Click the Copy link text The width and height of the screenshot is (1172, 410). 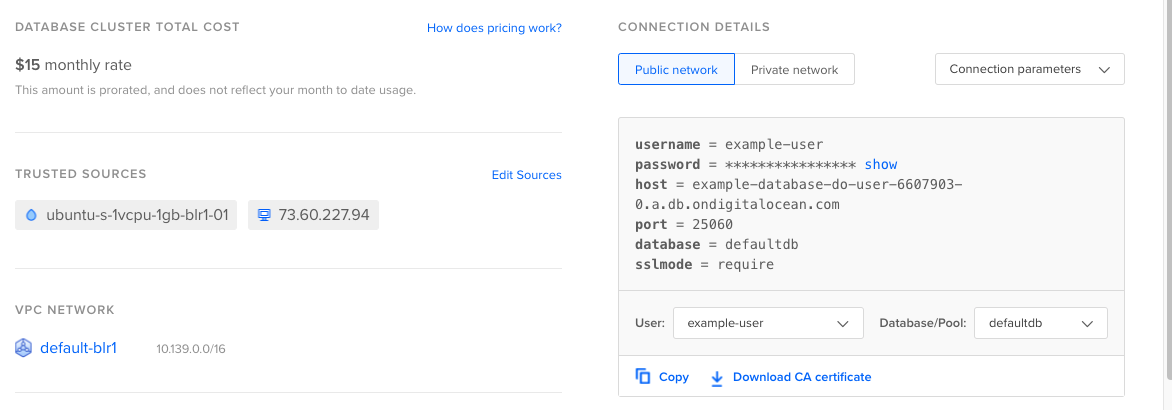673,377
